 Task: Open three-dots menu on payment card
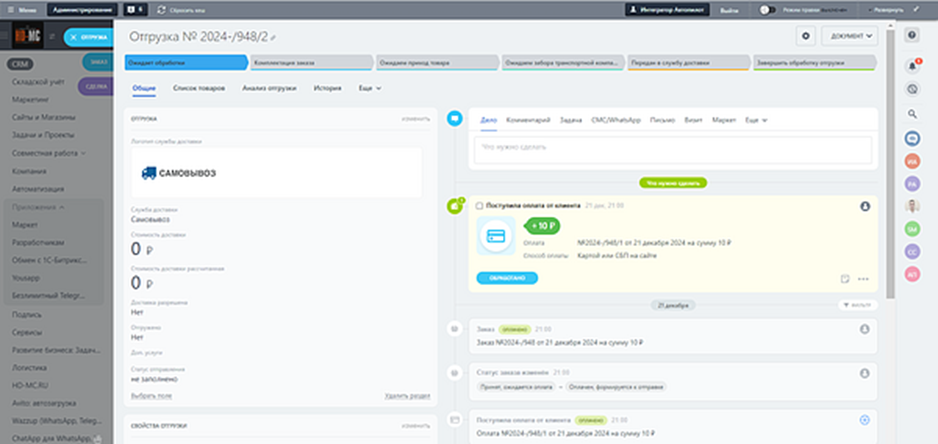pyautogui.click(x=863, y=279)
